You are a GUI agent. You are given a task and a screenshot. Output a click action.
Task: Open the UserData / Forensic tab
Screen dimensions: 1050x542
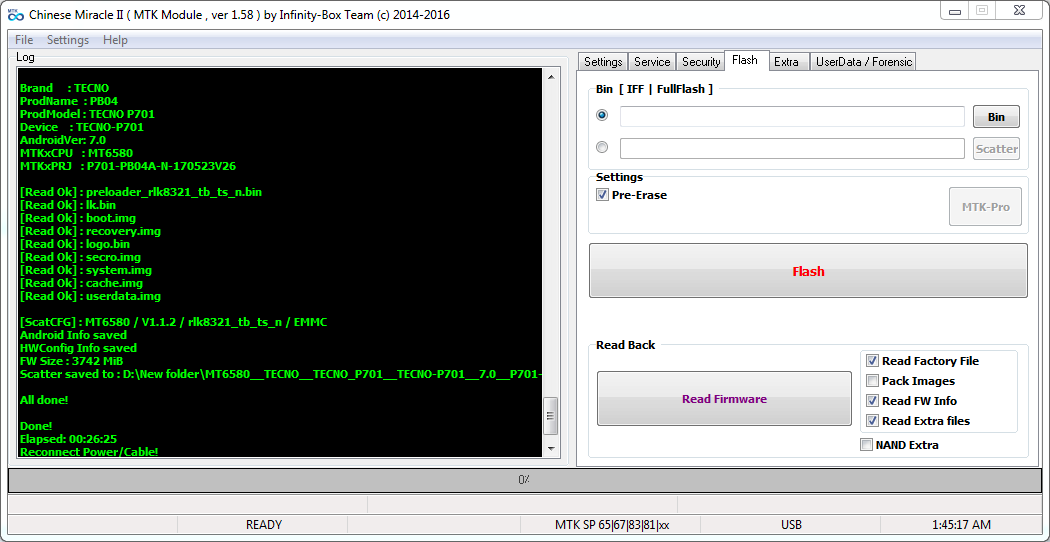click(863, 62)
